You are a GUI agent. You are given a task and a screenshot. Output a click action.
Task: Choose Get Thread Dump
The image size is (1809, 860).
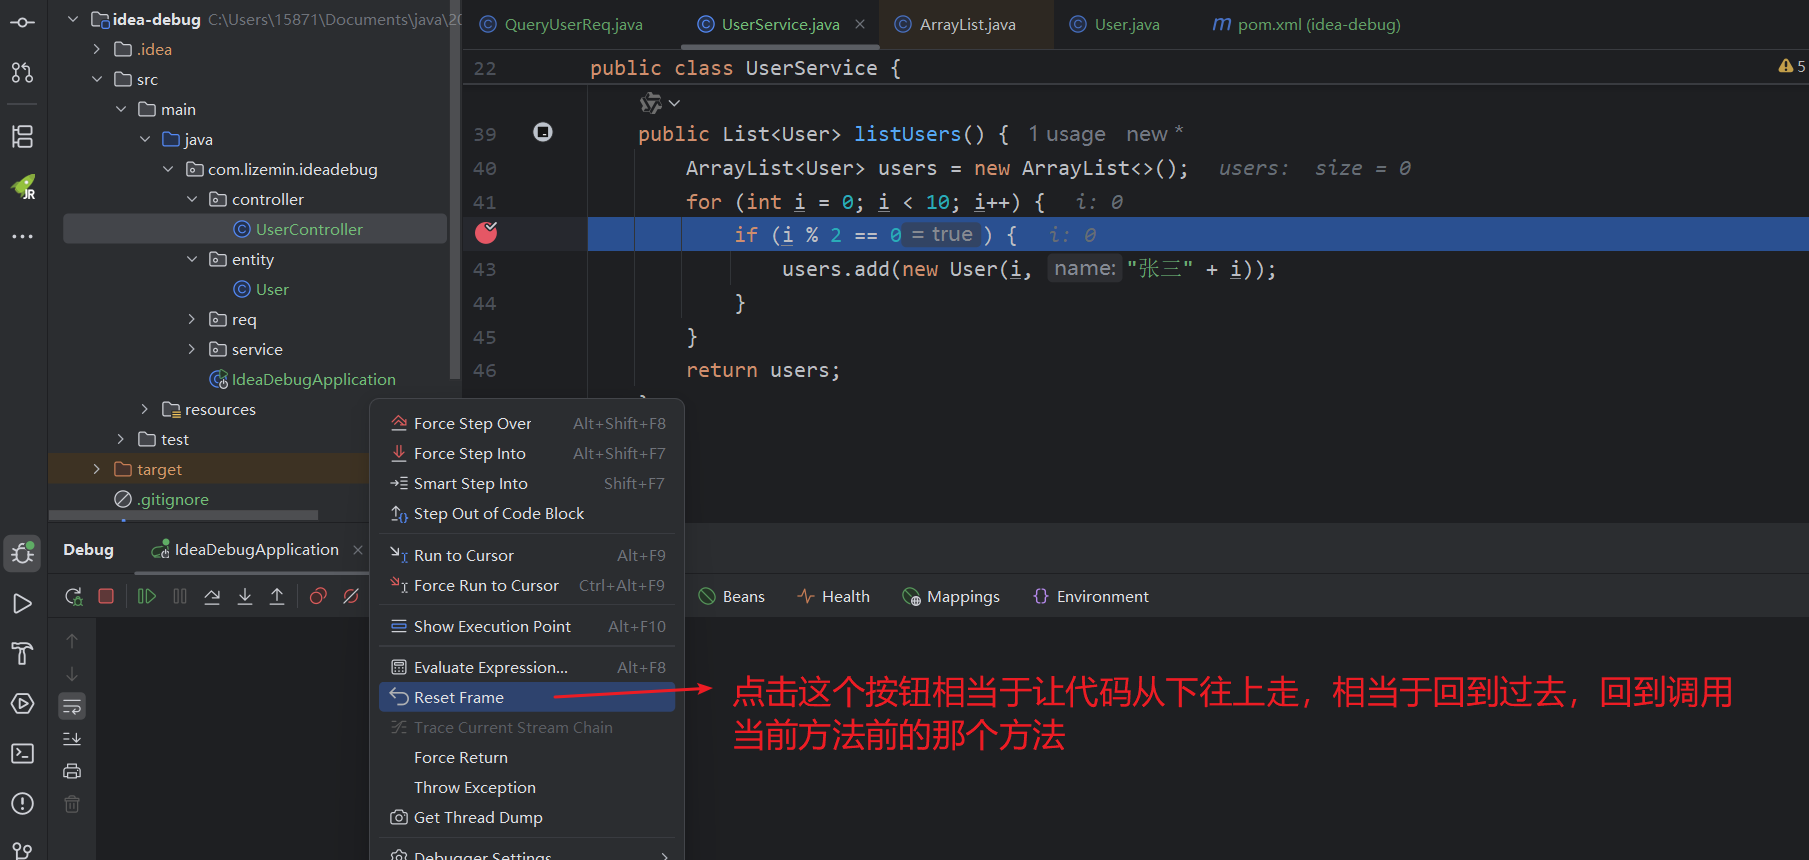click(x=527, y=817)
